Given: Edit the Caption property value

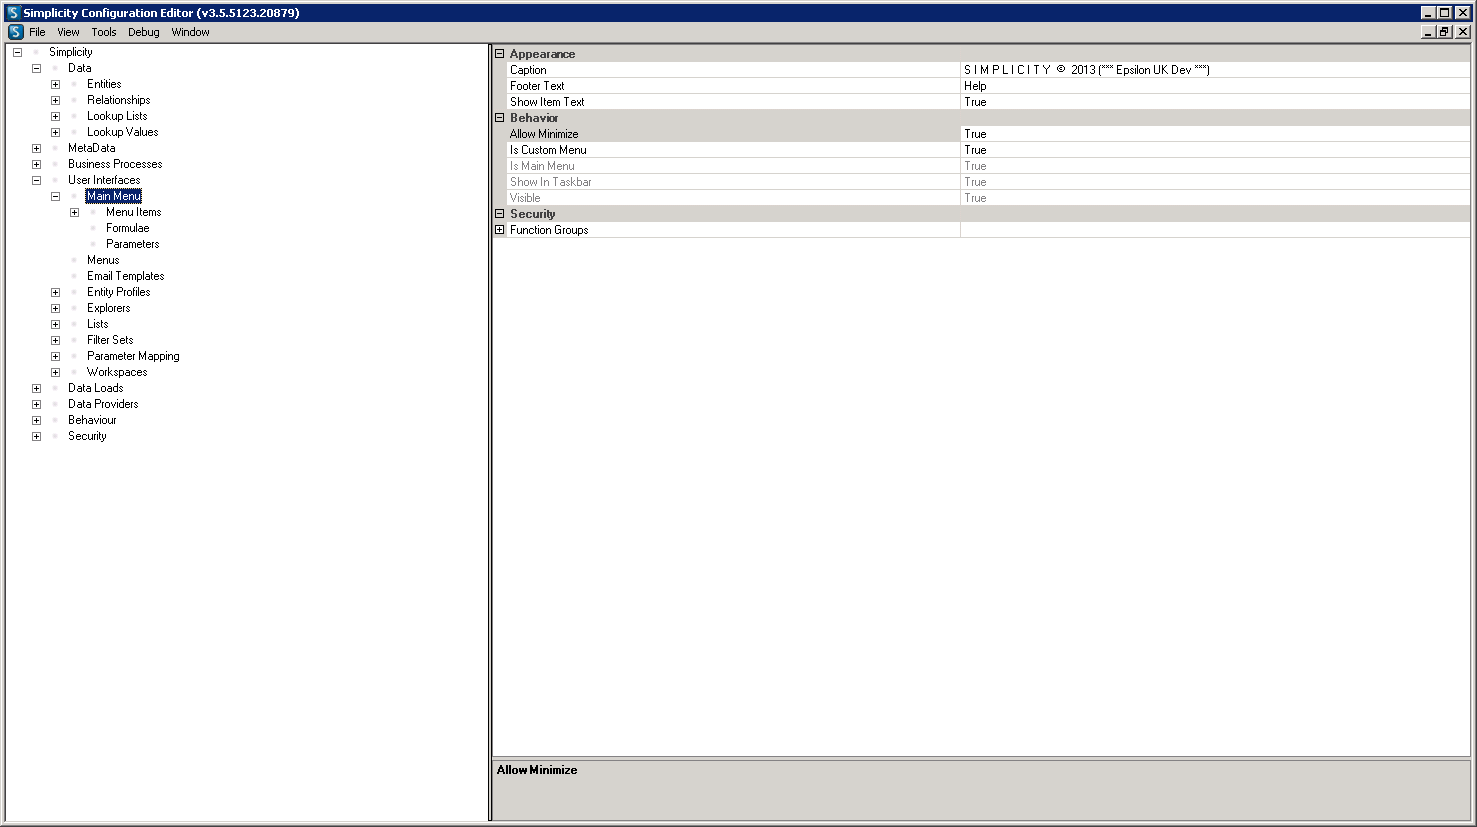Looking at the screenshot, I should coord(1215,70).
